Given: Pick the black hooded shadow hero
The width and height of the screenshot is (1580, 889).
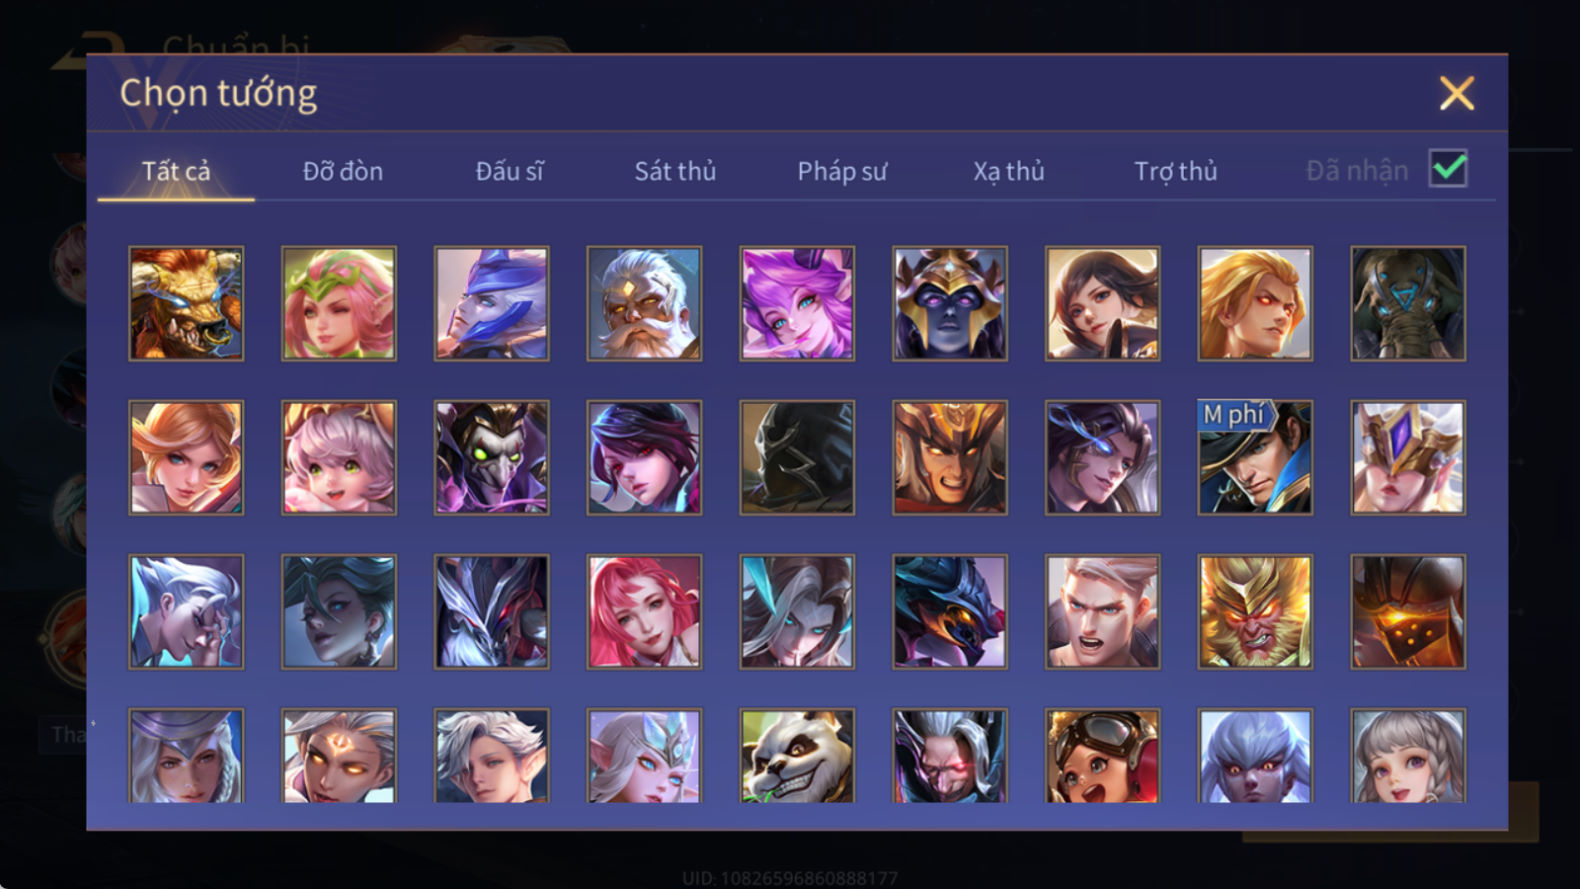Looking at the screenshot, I should tap(797, 458).
